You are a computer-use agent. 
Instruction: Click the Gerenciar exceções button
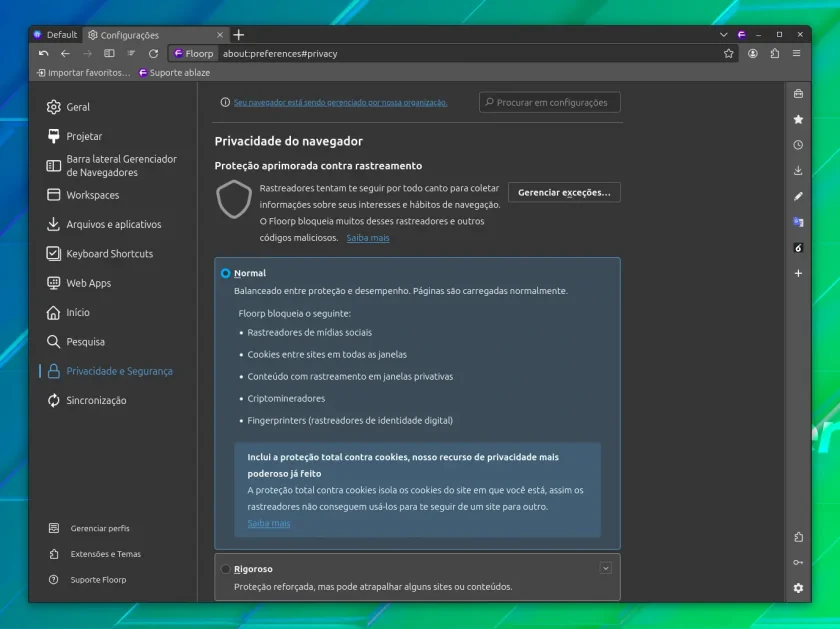click(564, 192)
